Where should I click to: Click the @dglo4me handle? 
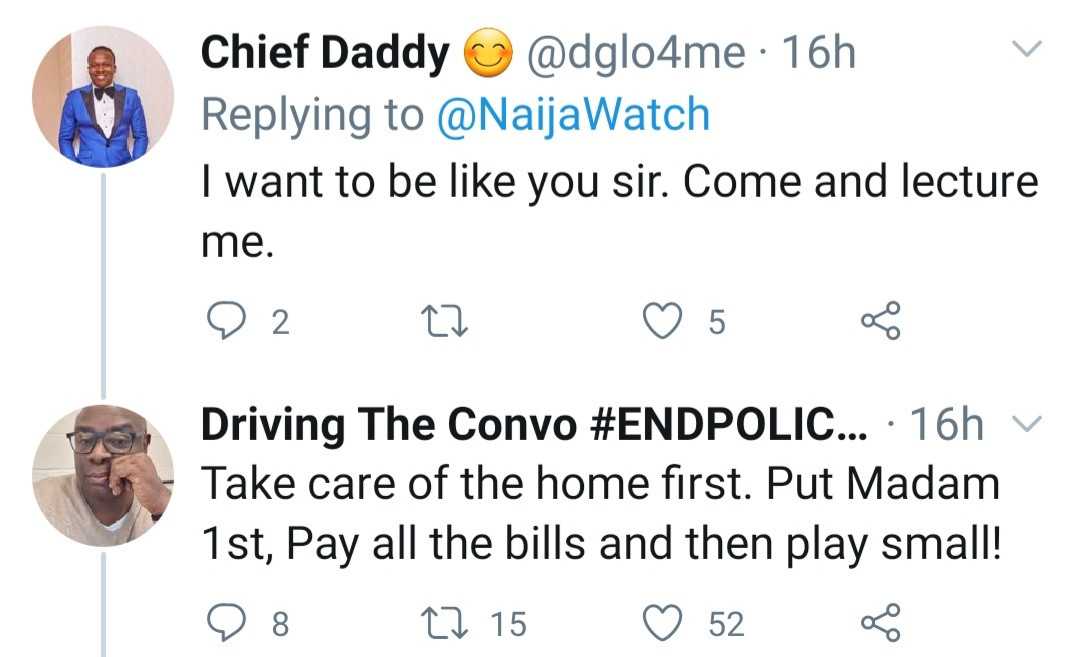pyautogui.click(x=636, y=54)
